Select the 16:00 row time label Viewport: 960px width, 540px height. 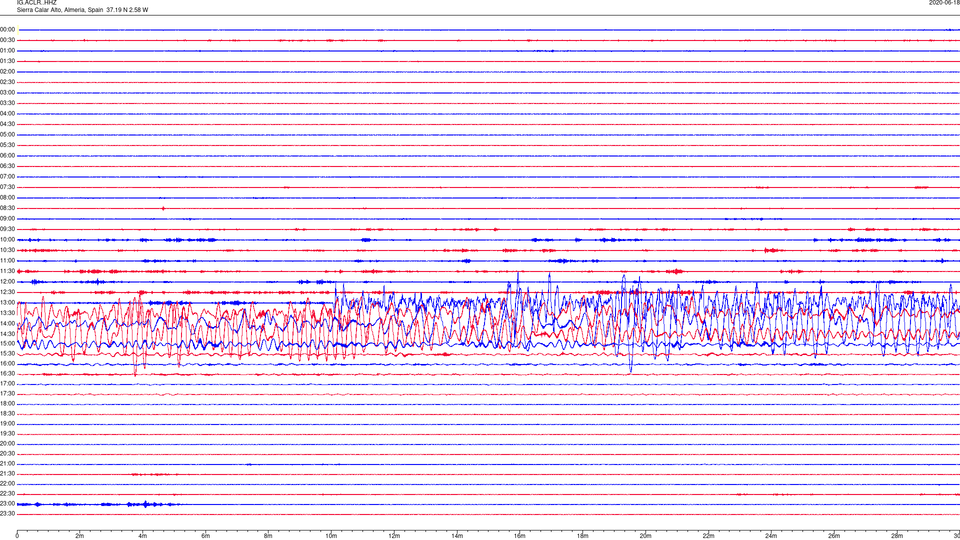click(x=7, y=364)
